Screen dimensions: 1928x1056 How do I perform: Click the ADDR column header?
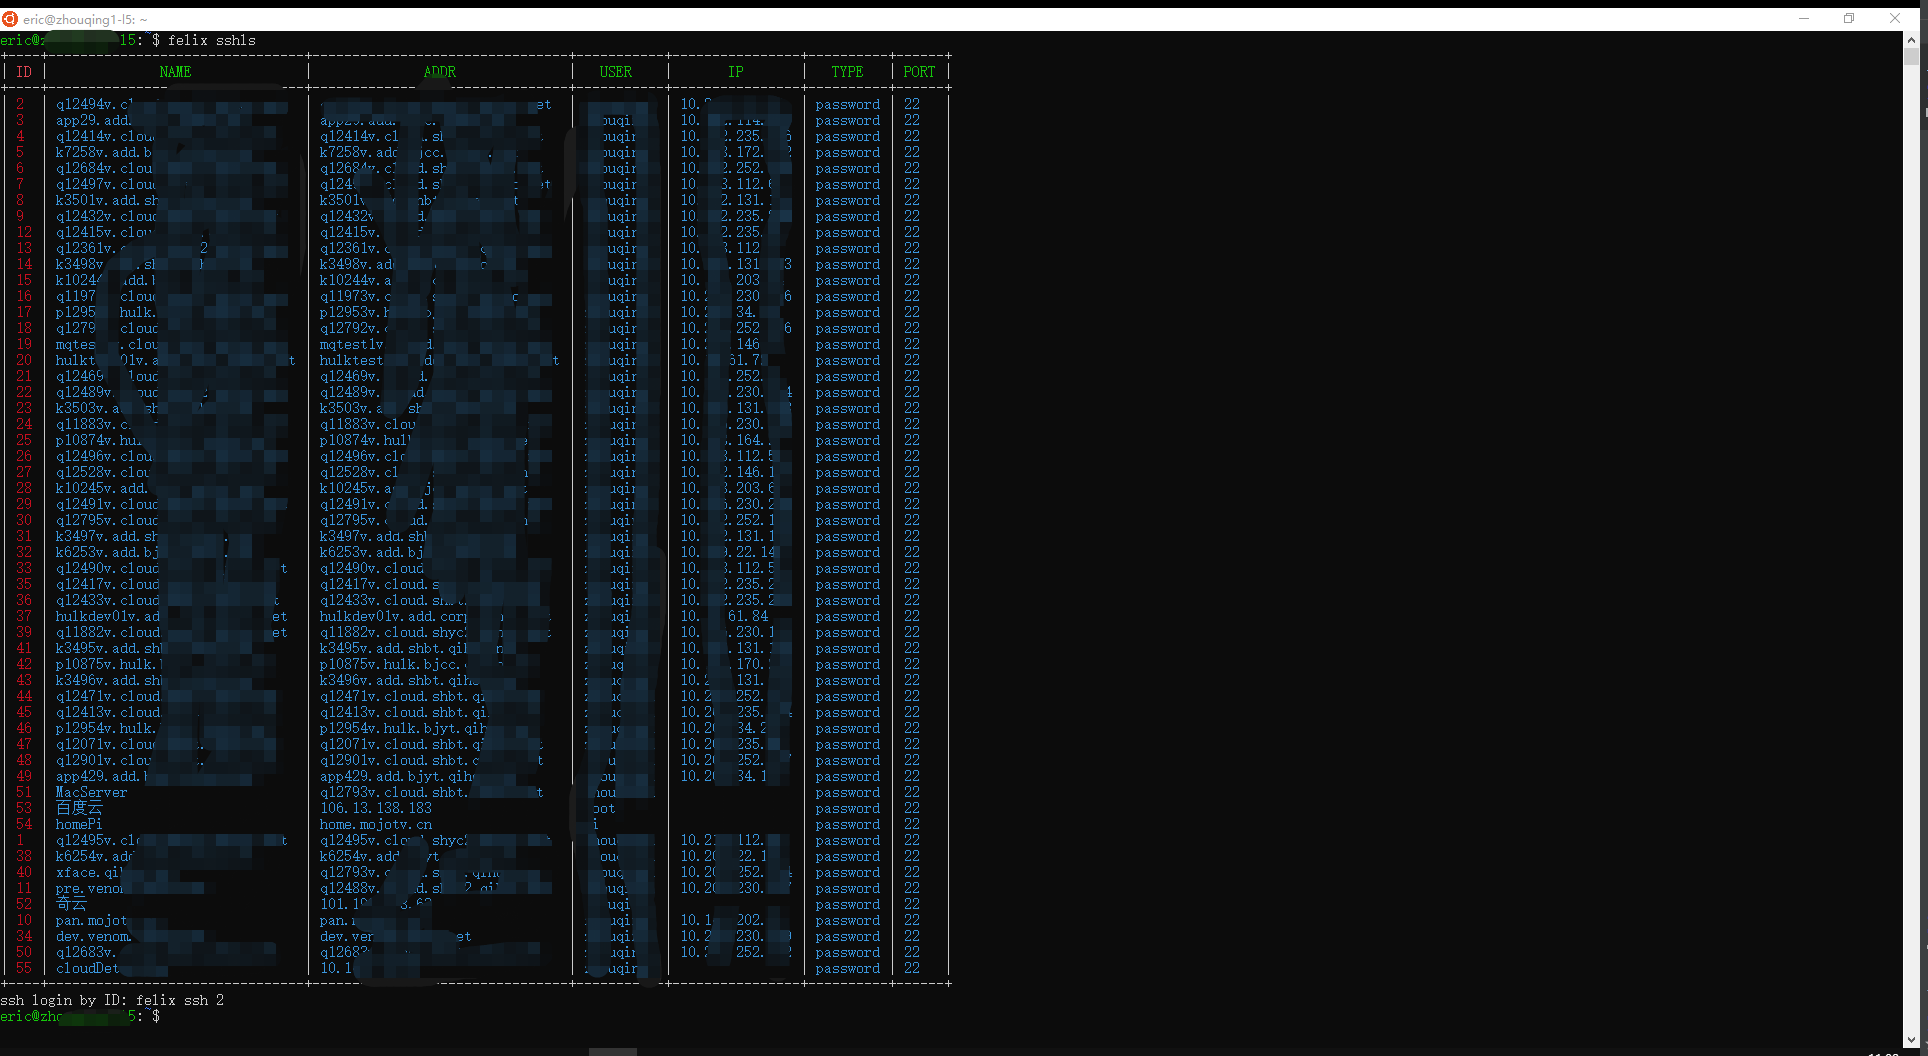tap(440, 72)
